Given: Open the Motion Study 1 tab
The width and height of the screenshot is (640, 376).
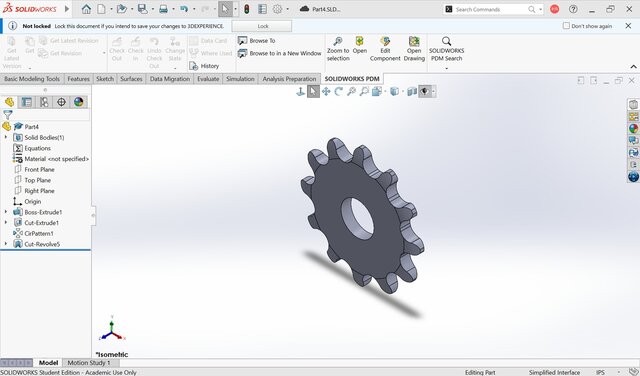Looking at the screenshot, I should coord(89,363).
